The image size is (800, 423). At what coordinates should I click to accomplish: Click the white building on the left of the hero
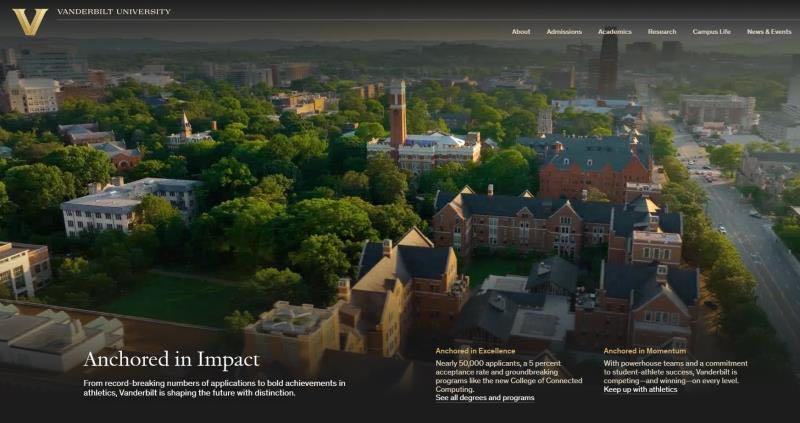click(x=130, y=204)
